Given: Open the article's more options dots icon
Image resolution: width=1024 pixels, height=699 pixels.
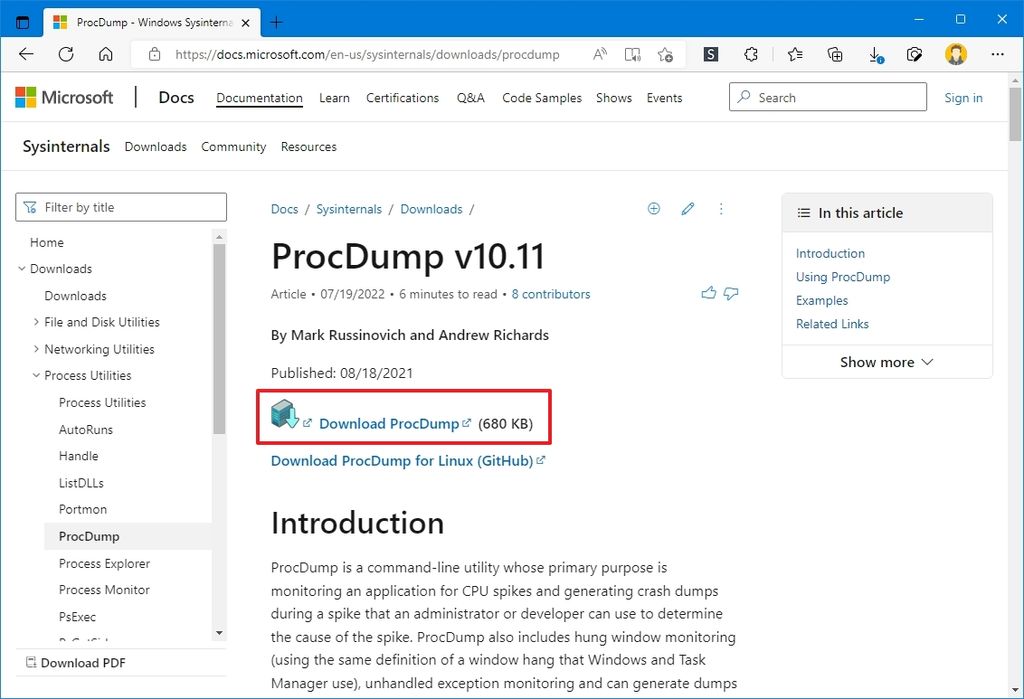Looking at the screenshot, I should (721, 208).
